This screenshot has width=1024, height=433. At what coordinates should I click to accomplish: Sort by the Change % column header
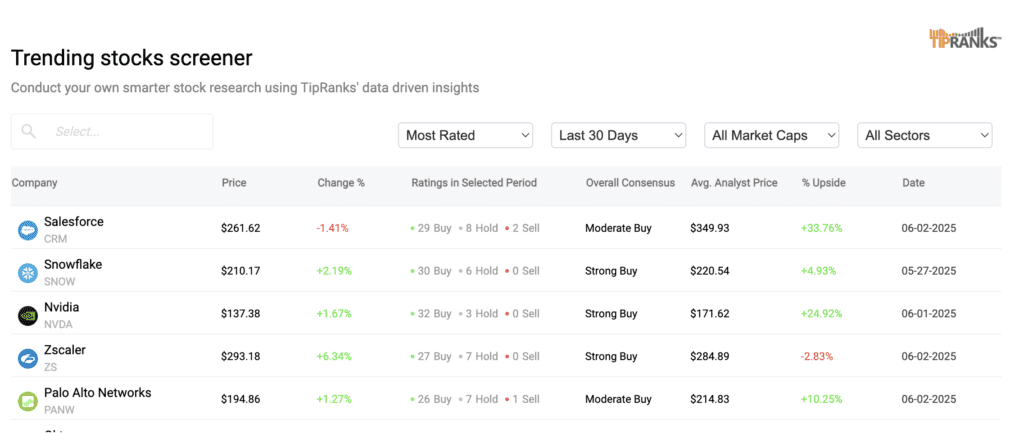(341, 183)
